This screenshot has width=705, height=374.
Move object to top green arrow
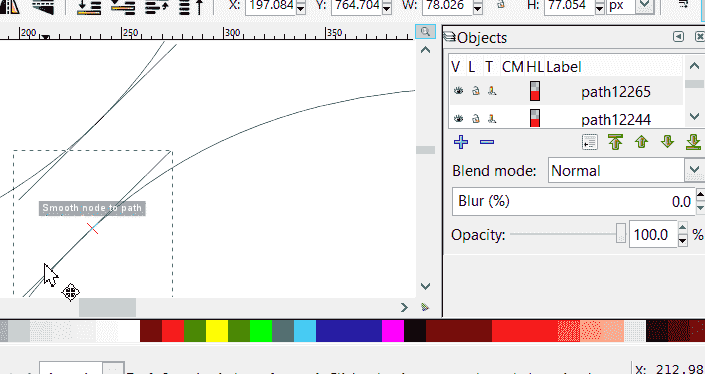coord(616,142)
